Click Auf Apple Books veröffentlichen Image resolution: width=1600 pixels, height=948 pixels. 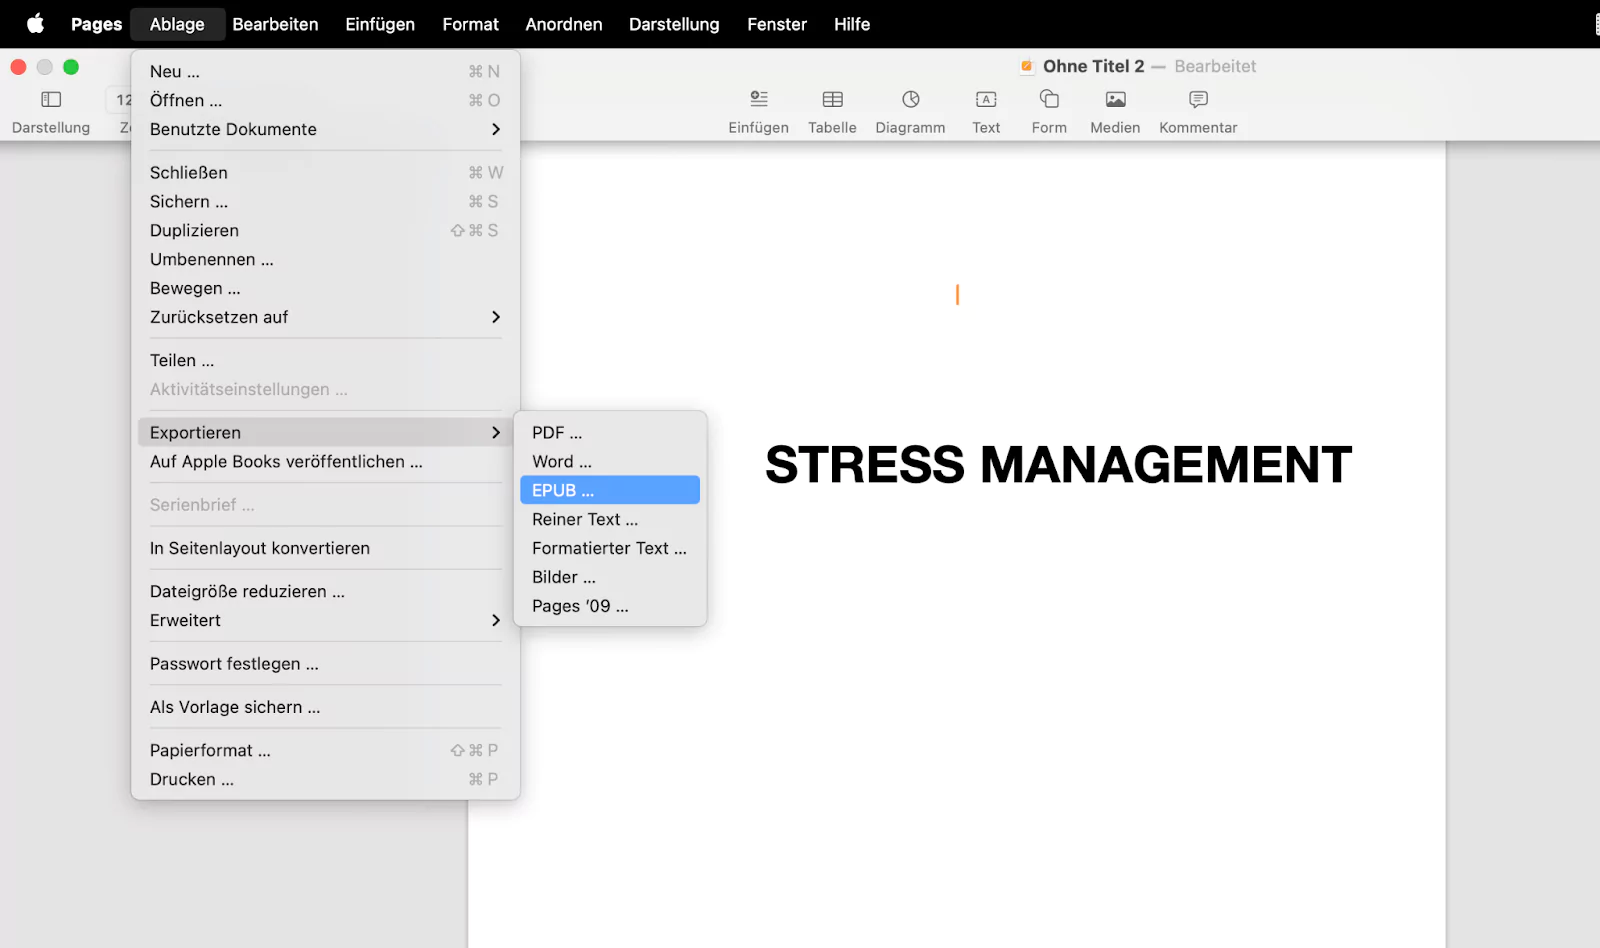click(x=284, y=462)
